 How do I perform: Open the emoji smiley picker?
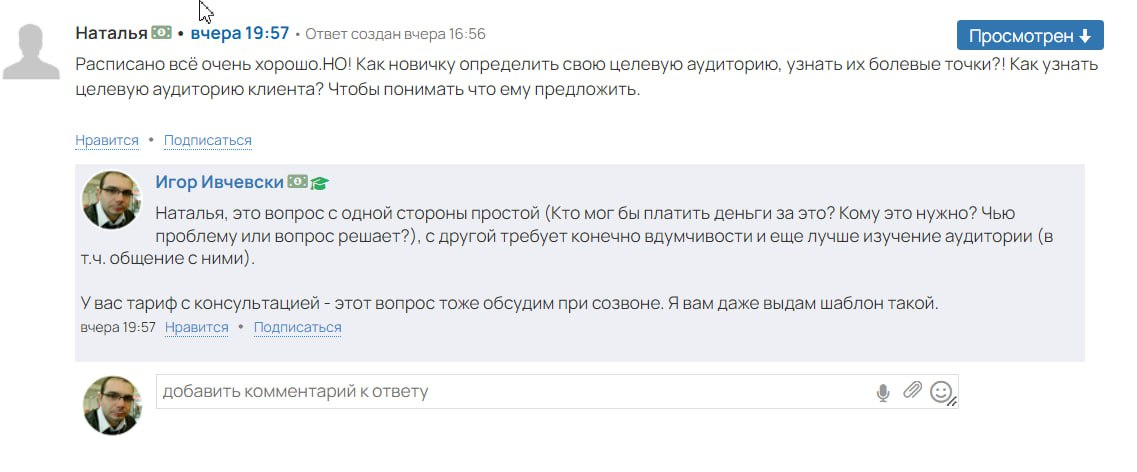940,392
